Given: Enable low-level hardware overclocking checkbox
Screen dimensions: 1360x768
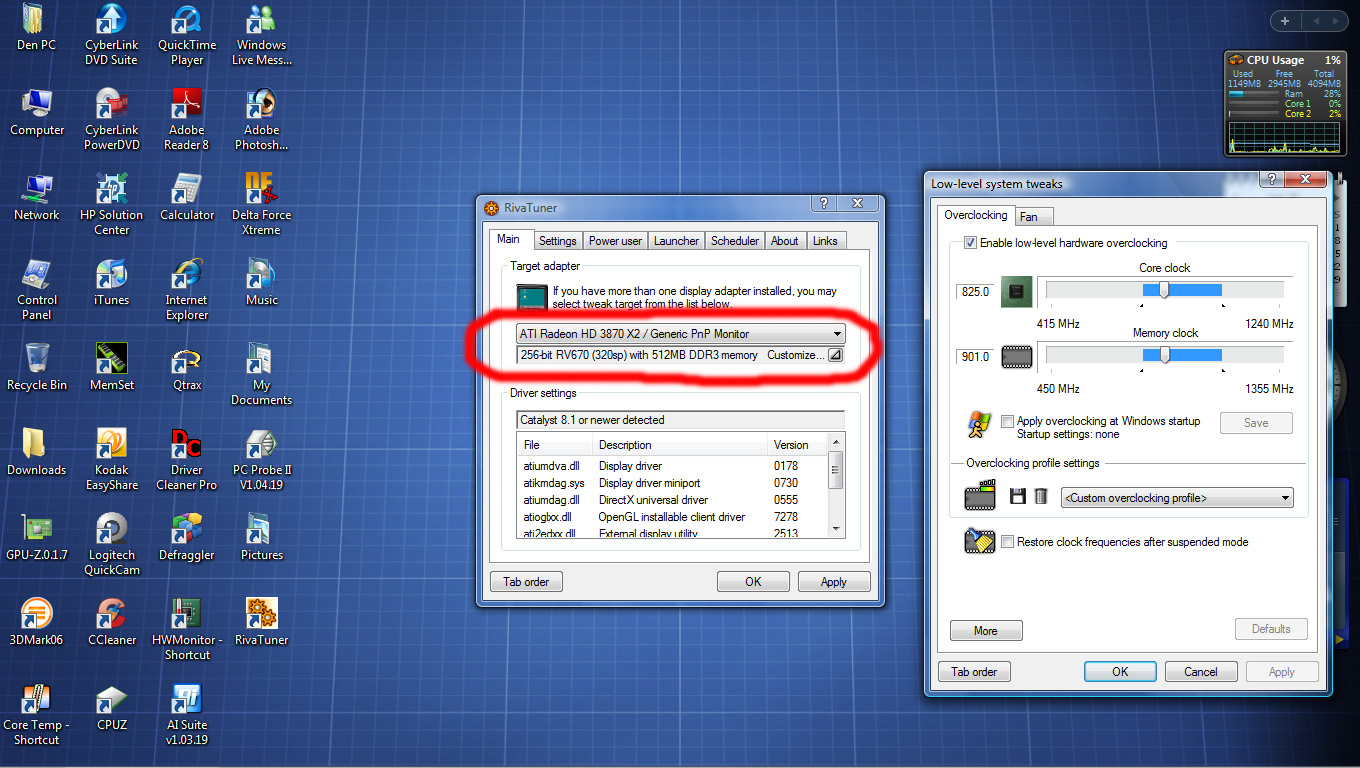Looking at the screenshot, I should (970, 243).
